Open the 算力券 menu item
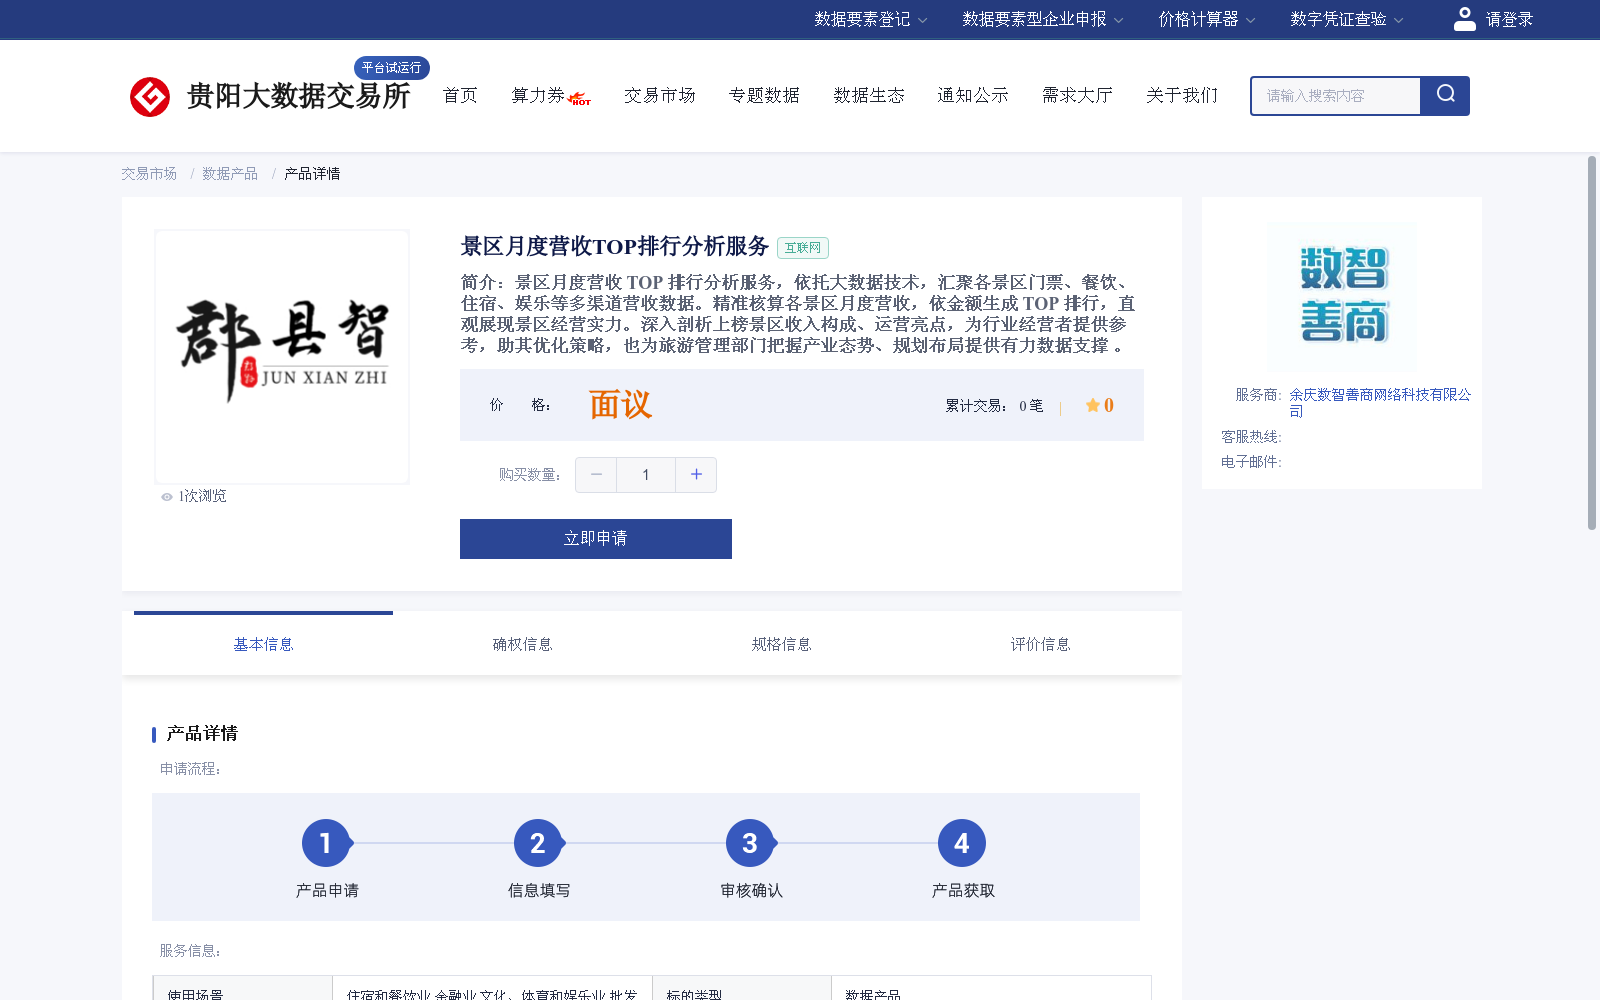The image size is (1600, 1000). coord(538,95)
